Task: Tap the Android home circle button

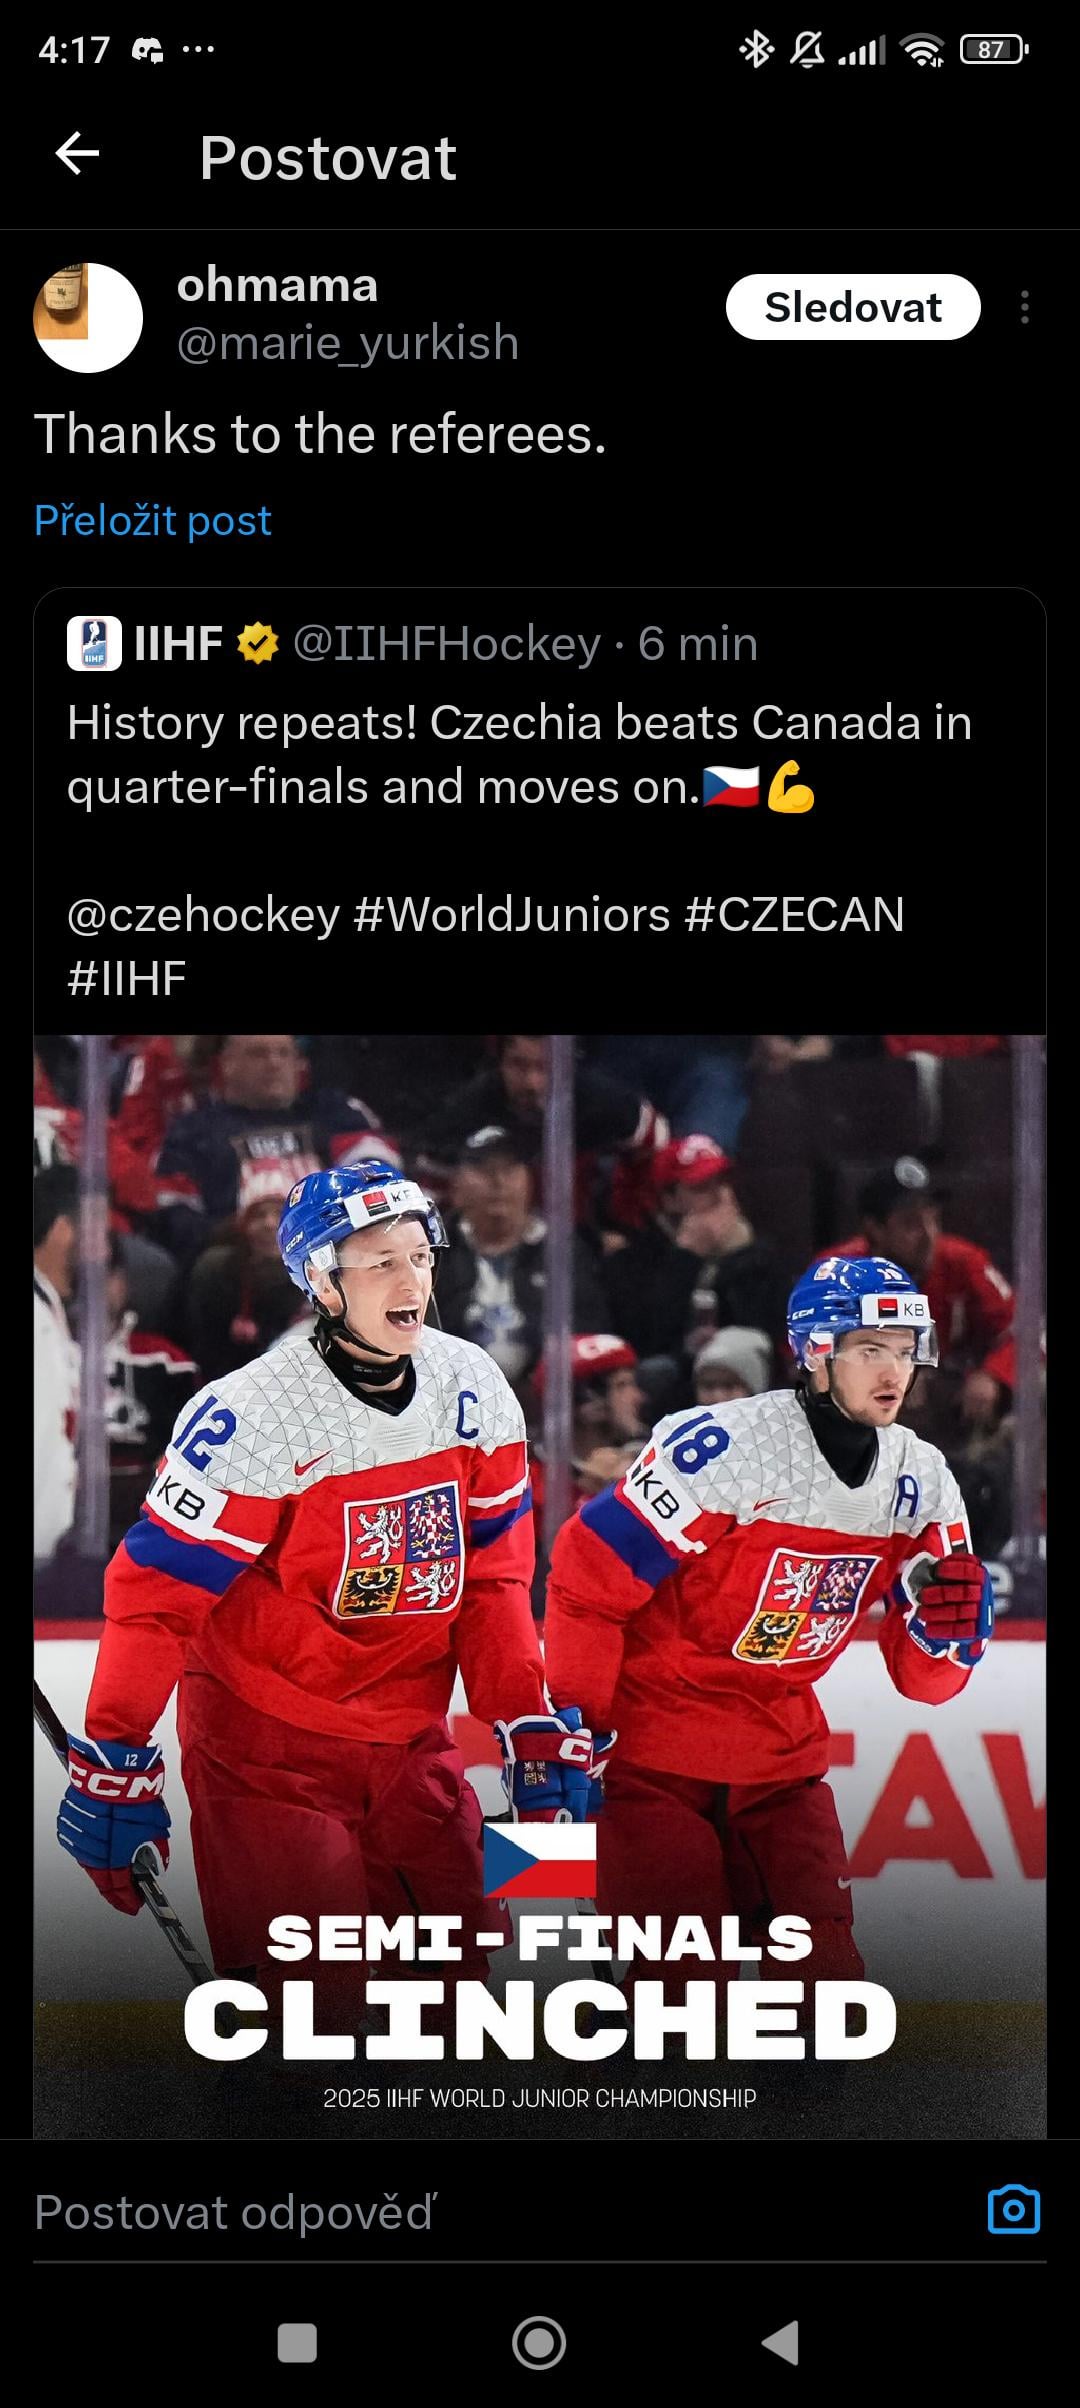Action: (x=539, y=2342)
